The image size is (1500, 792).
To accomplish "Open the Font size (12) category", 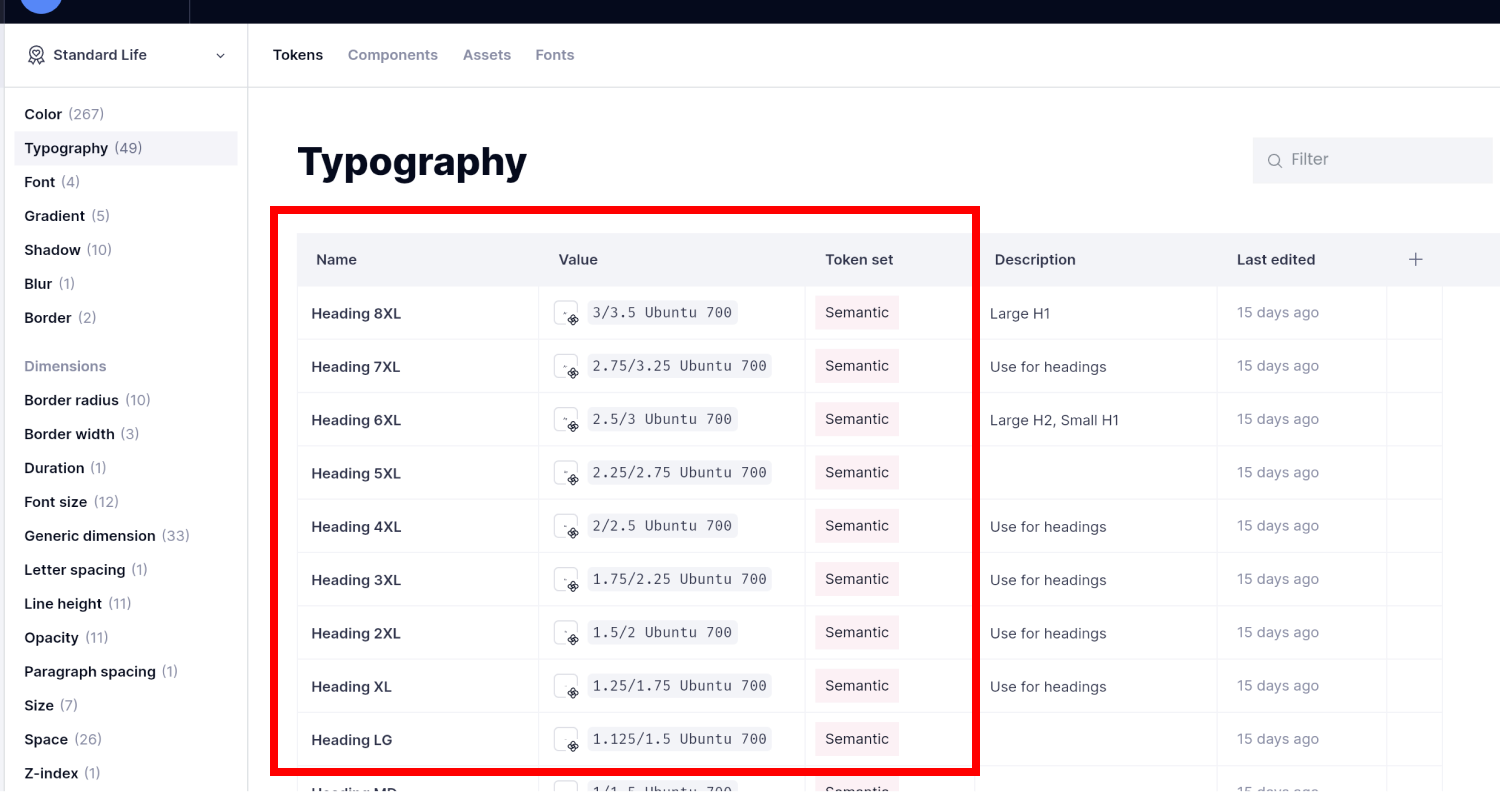I will 126,502.
